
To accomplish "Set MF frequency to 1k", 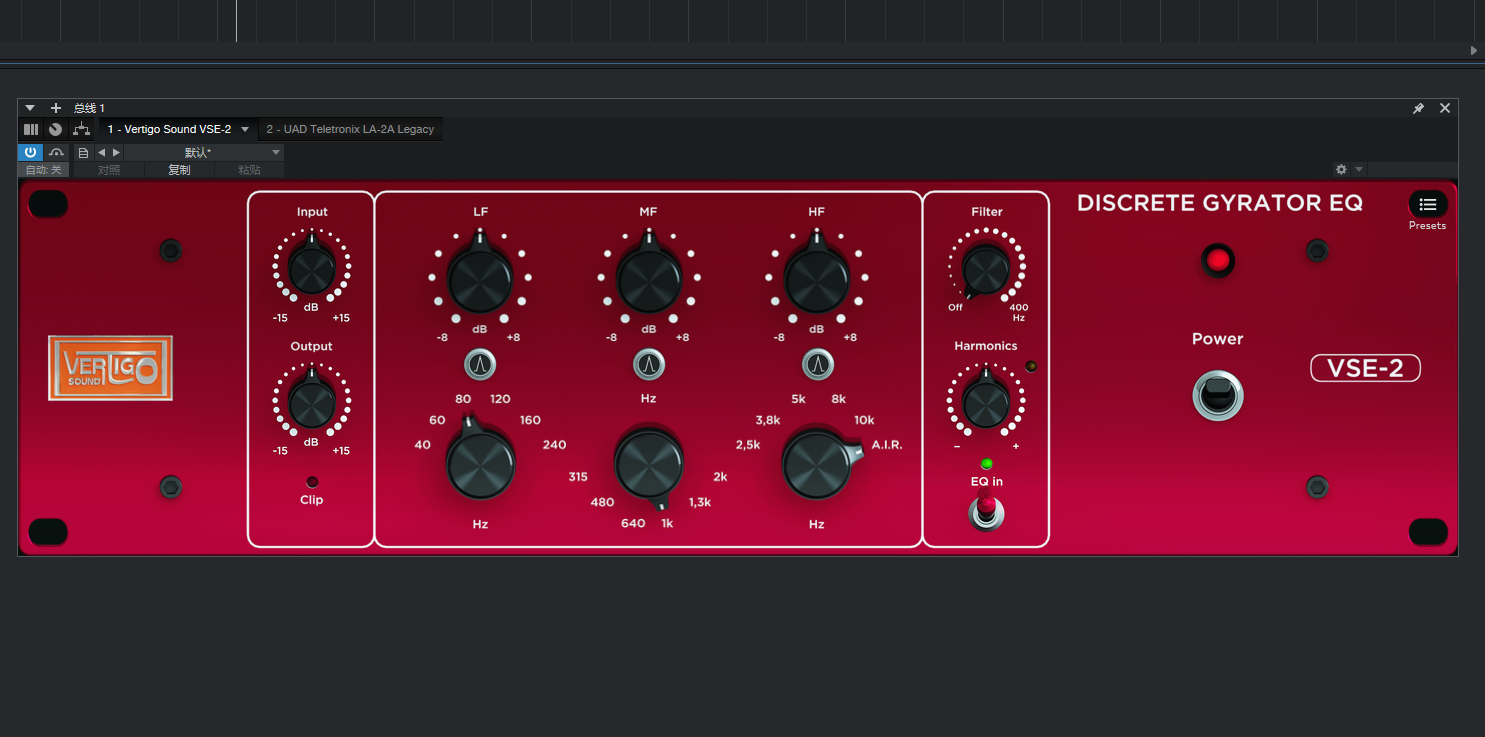I will point(667,523).
